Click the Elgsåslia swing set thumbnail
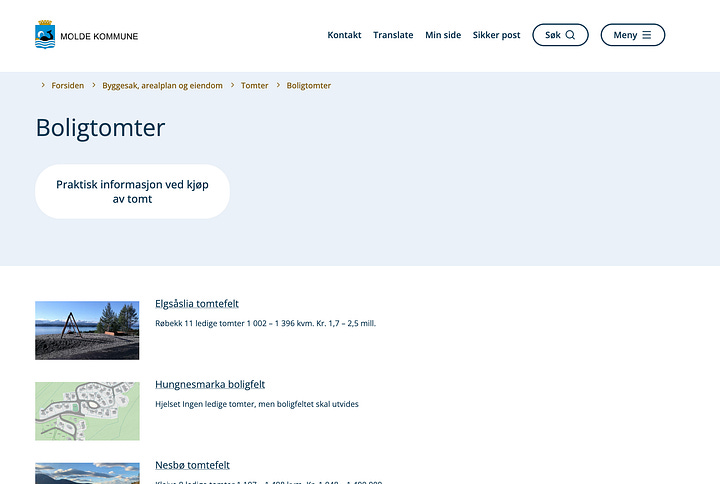The height and width of the screenshot is (484, 720). [x=87, y=330]
